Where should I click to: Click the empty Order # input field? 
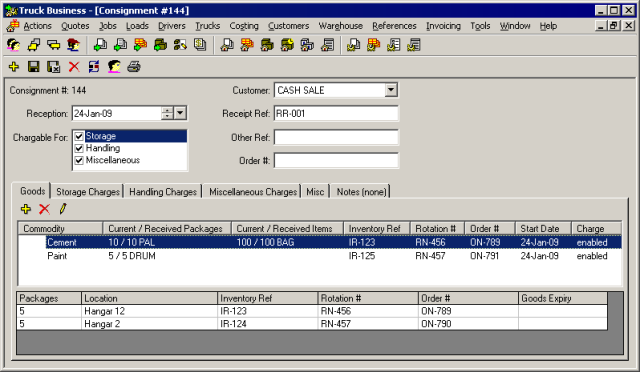pyautogui.click(x=336, y=160)
